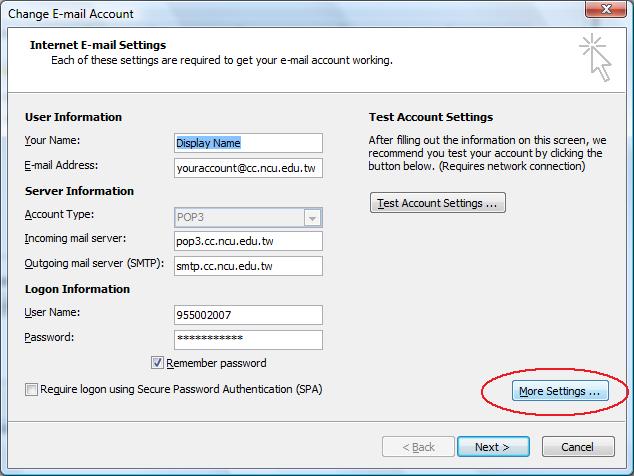Uncheck the Remember password checkbox

tap(157, 363)
